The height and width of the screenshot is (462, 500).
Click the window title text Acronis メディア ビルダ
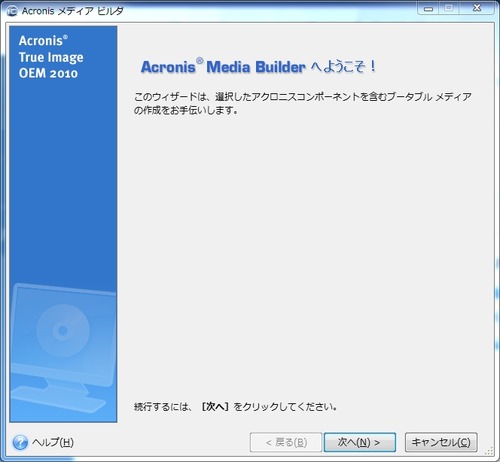[73, 11]
